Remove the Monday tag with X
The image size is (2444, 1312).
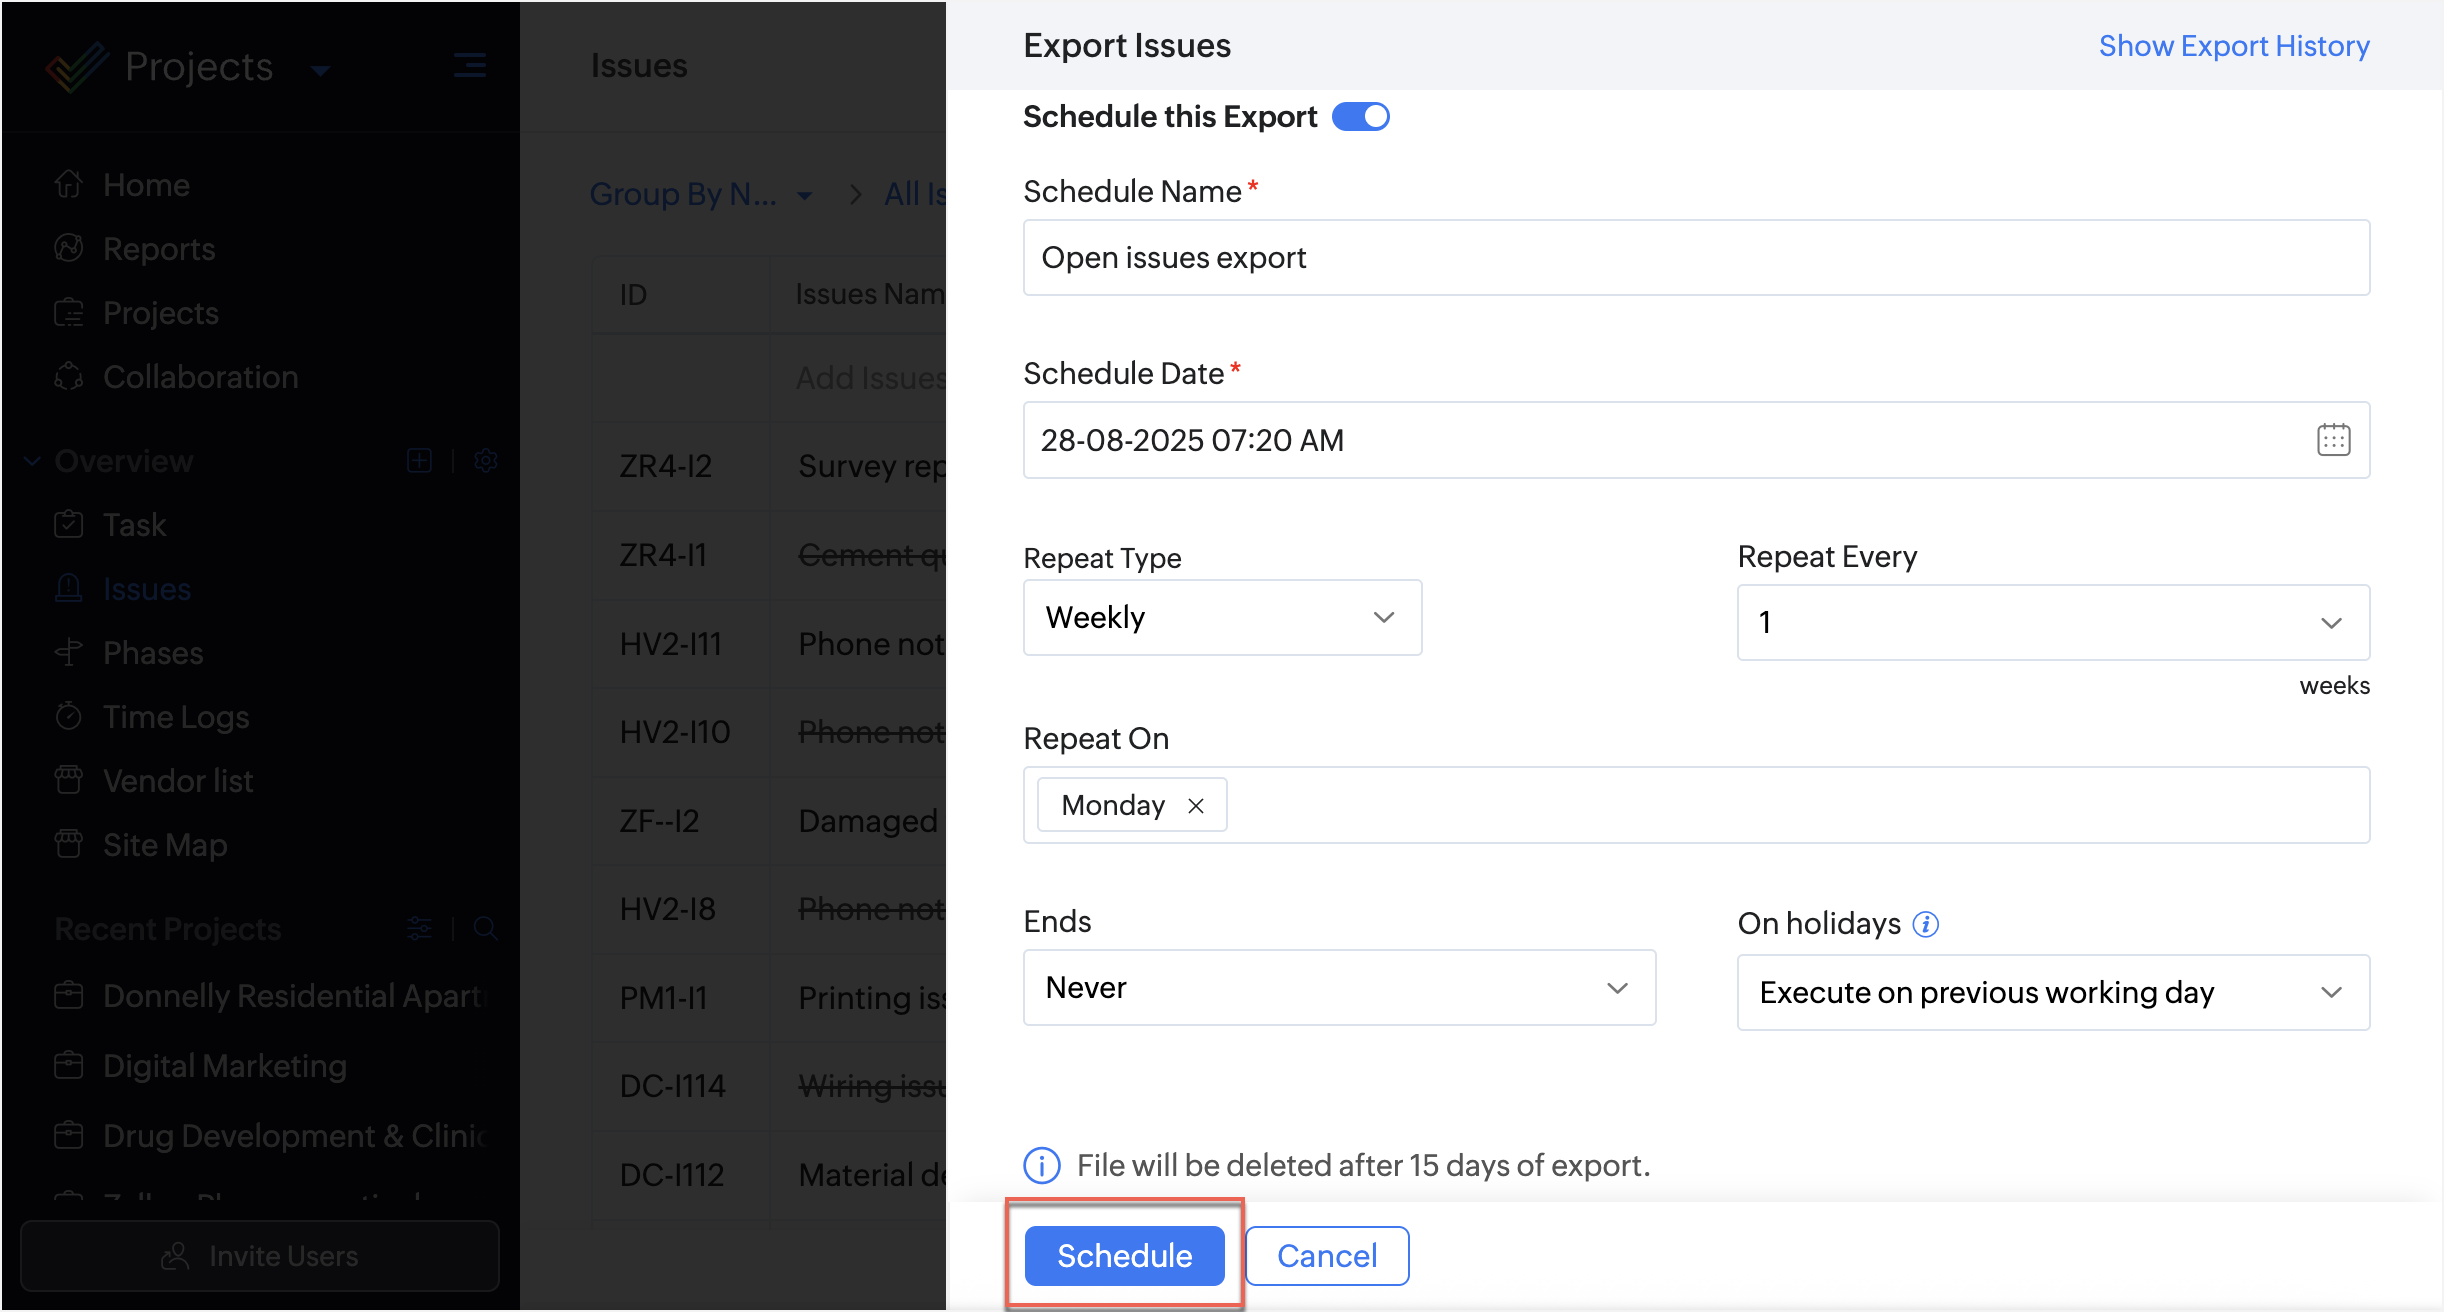click(x=1195, y=806)
